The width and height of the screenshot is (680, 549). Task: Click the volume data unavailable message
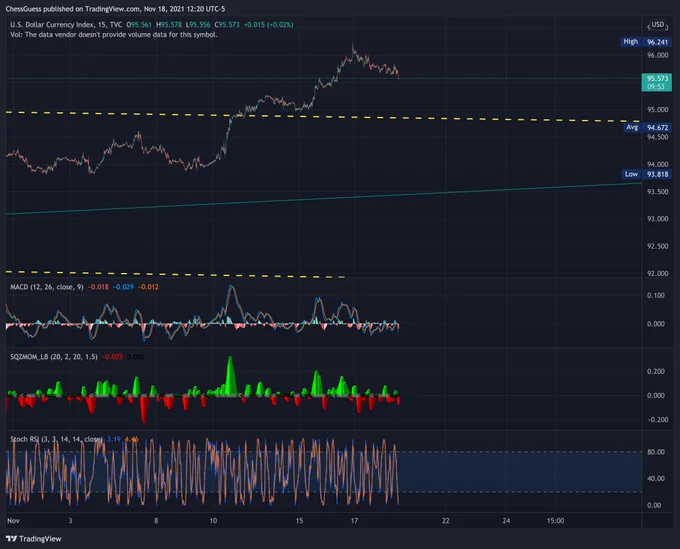point(114,35)
